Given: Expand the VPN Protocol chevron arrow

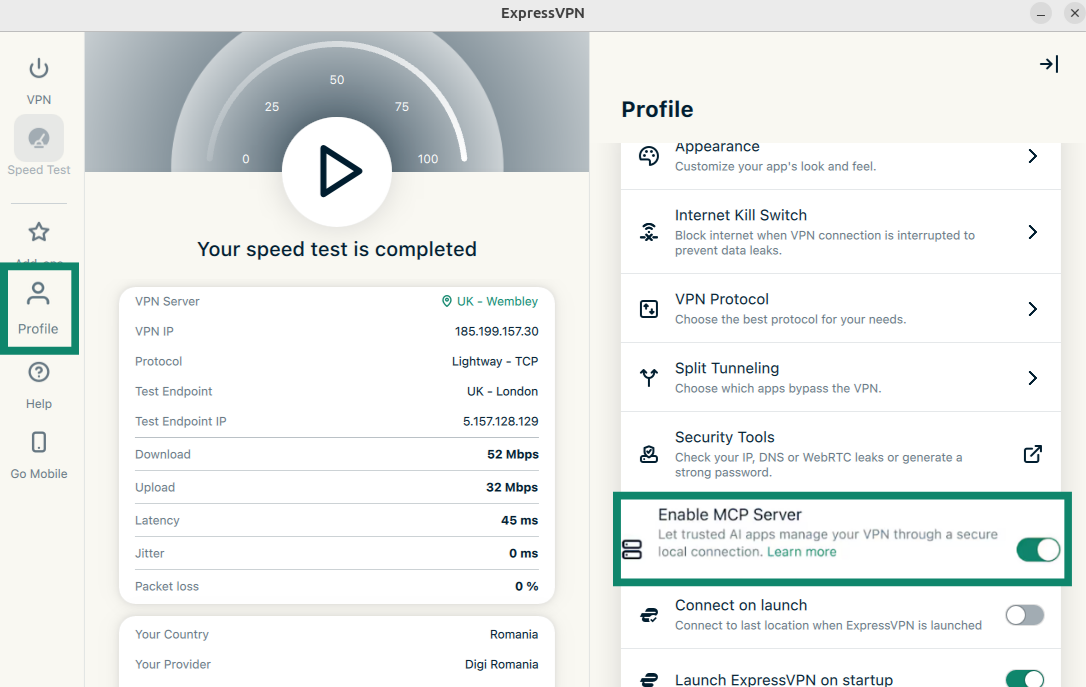Looking at the screenshot, I should pyautogui.click(x=1033, y=309).
